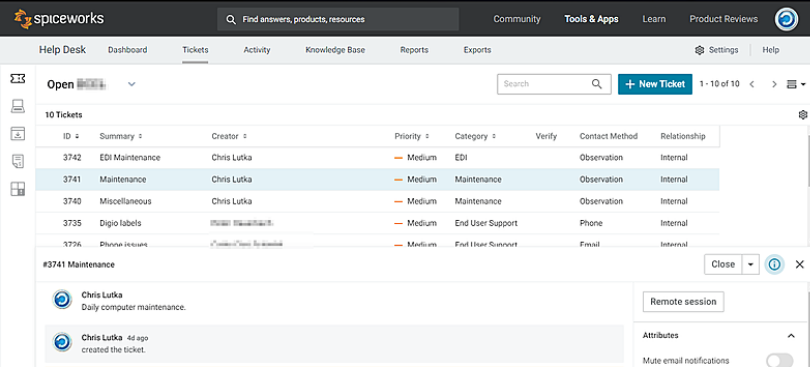Open the dashboard grid sidebar icon
Viewport: 810px width, 367px height.
pyautogui.click(x=18, y=189)
